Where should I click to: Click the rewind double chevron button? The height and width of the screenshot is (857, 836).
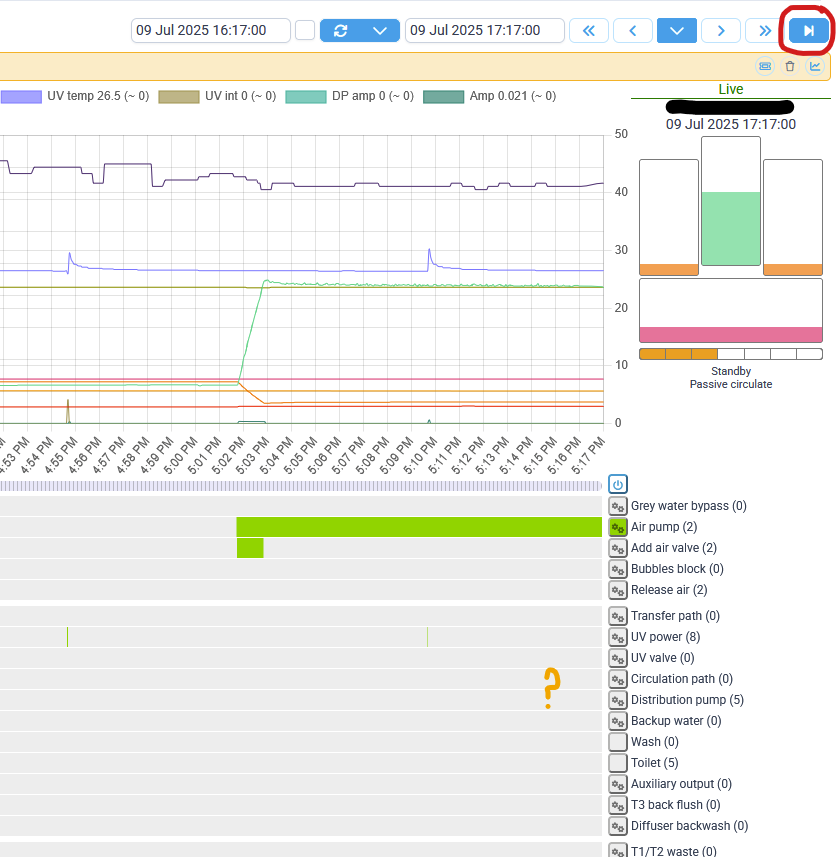point(588,31)
